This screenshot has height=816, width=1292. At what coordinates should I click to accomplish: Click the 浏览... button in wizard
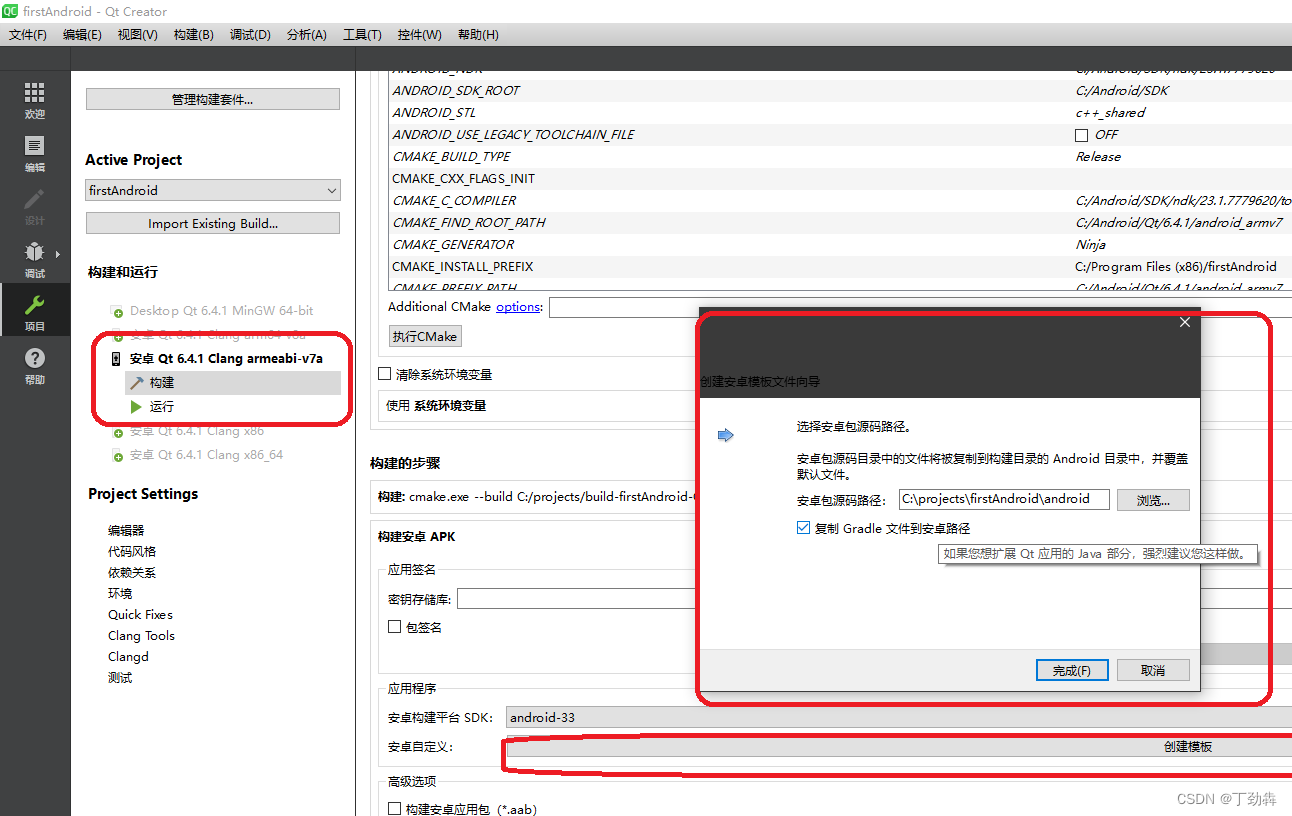click(1153, 499)
